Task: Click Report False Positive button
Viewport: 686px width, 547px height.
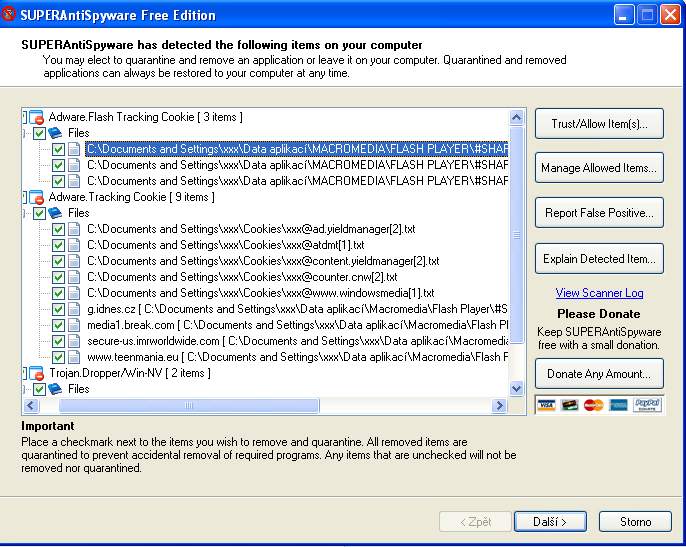Action: 599,213
